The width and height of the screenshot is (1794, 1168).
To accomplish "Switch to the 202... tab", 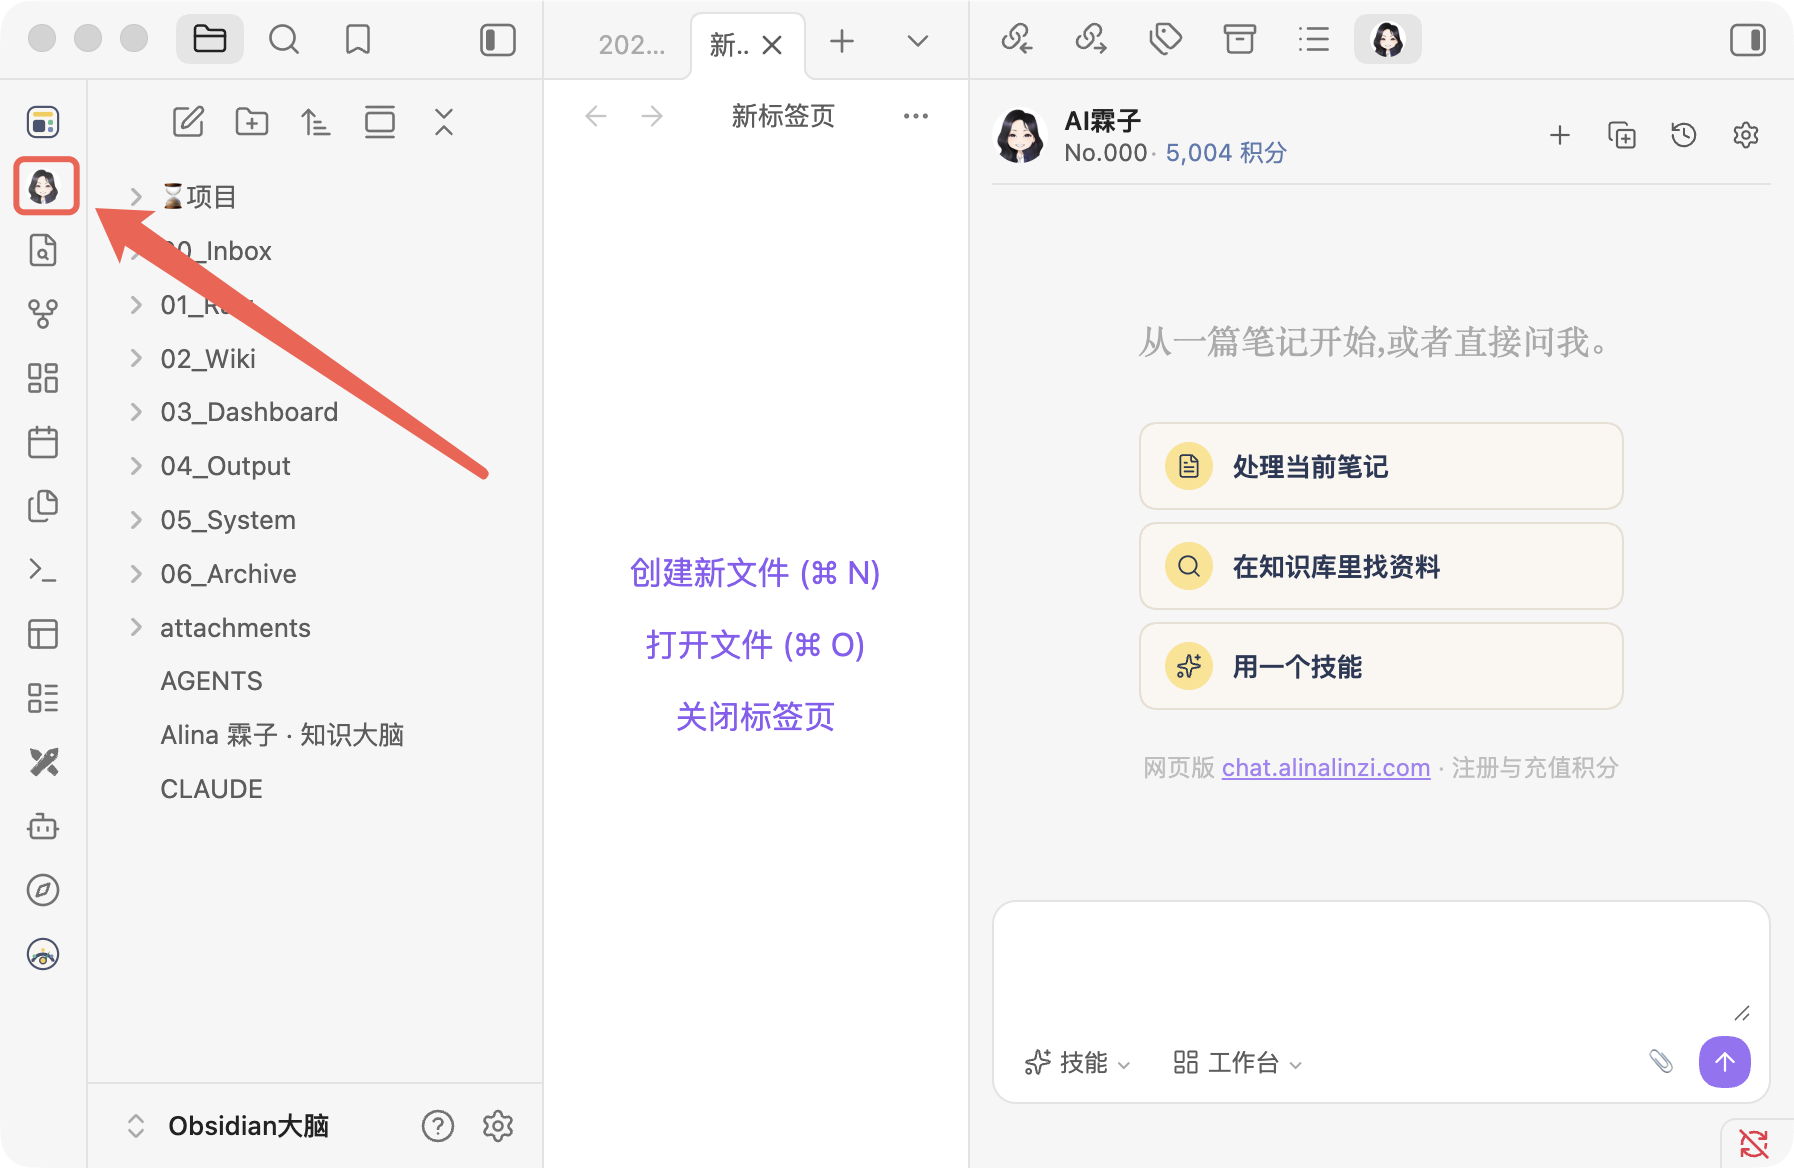I will pos(631,44).
